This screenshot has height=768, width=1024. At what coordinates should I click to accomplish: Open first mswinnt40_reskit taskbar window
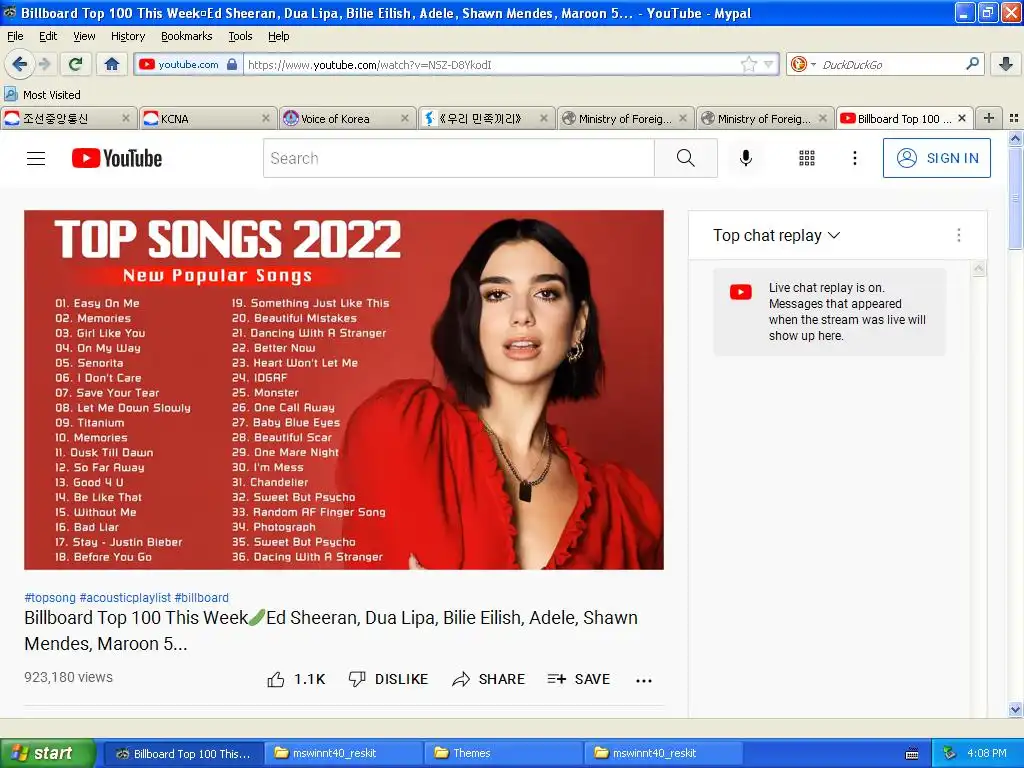click(x=342, y=753)
